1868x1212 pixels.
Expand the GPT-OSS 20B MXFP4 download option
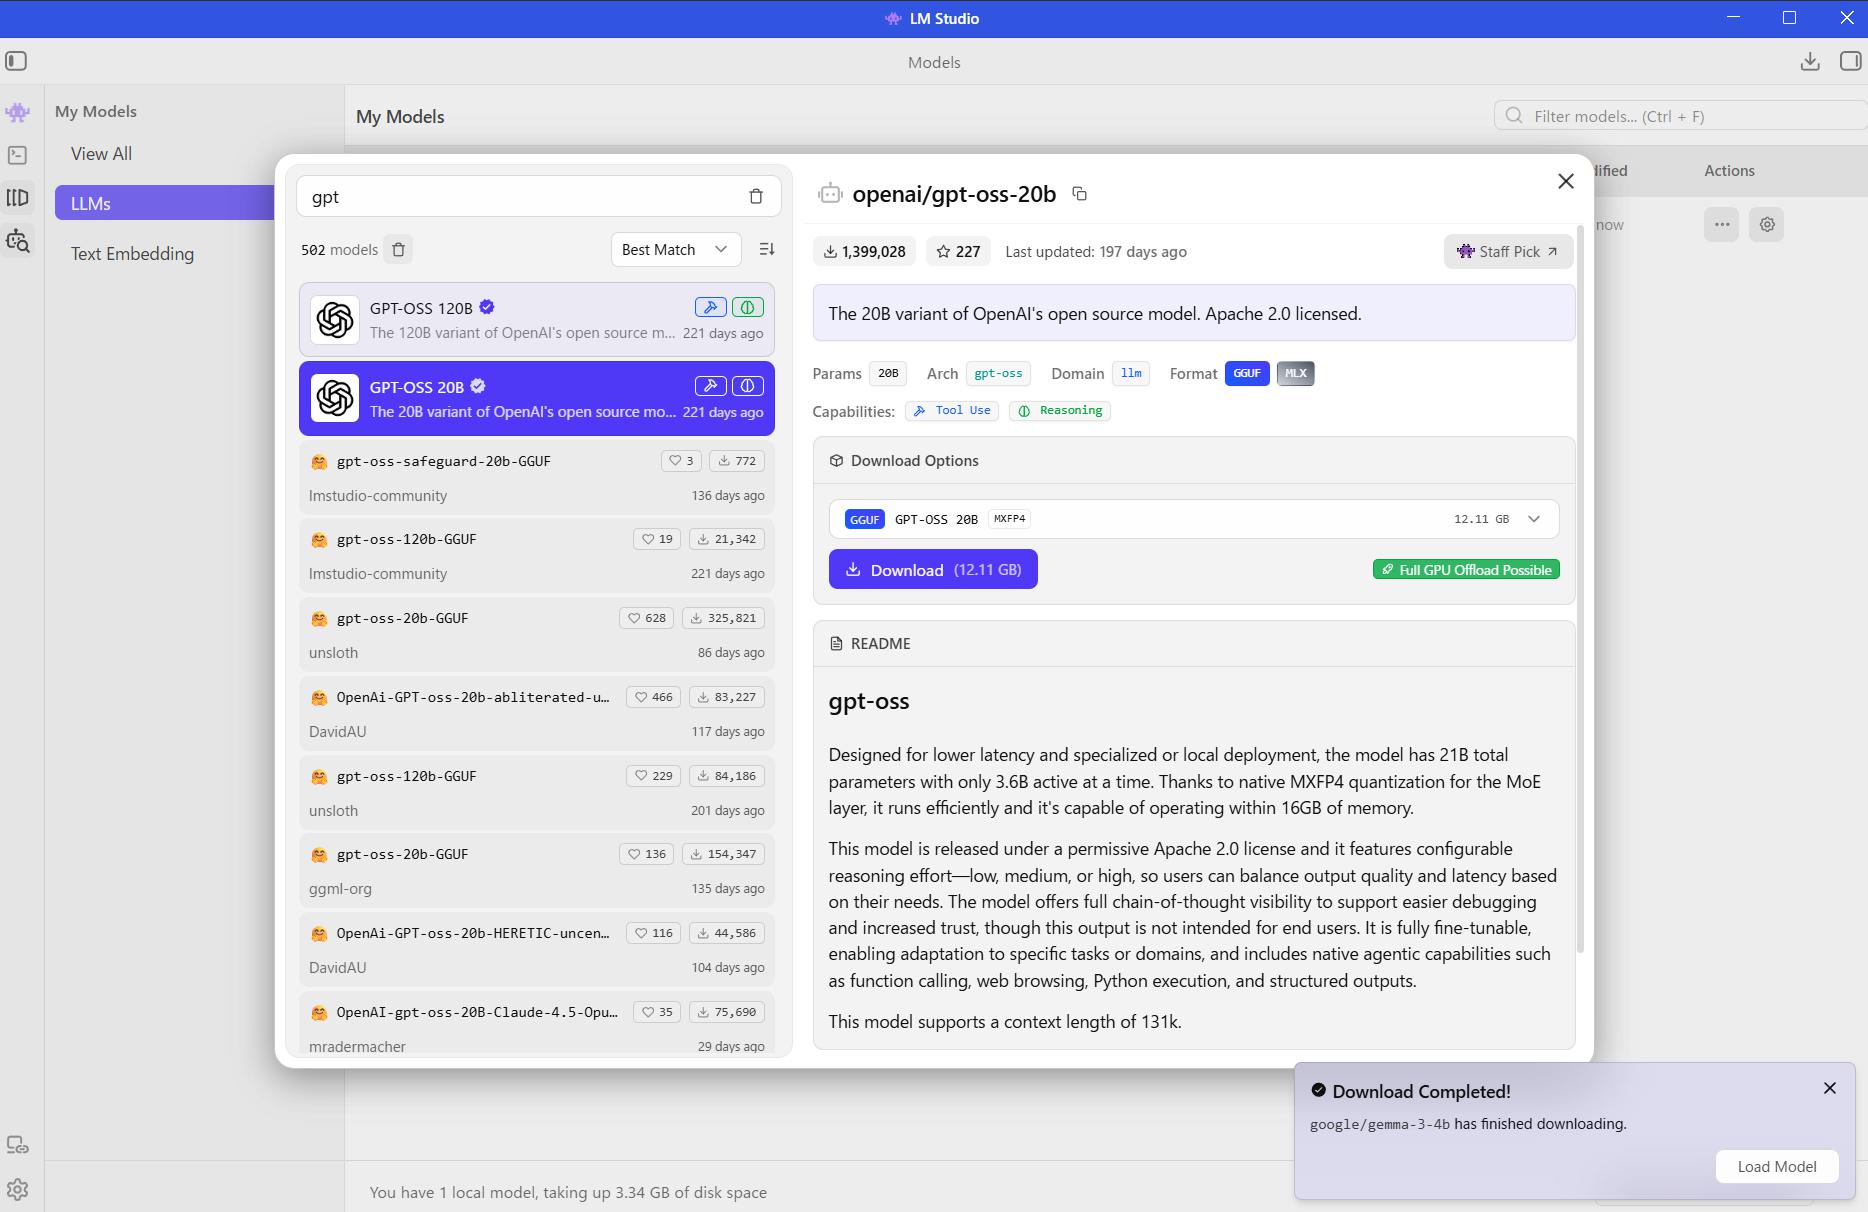click(x=1533, y=519)
